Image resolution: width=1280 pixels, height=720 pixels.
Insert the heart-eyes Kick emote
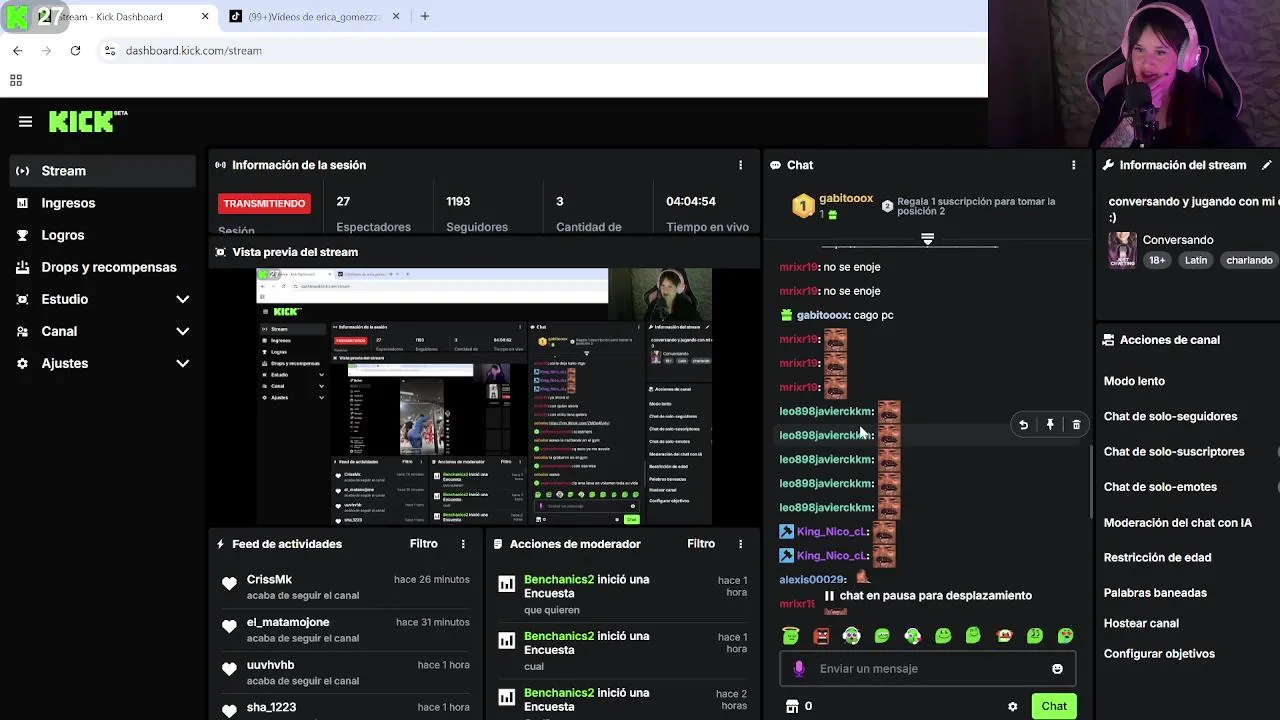tap(1066, 635)
